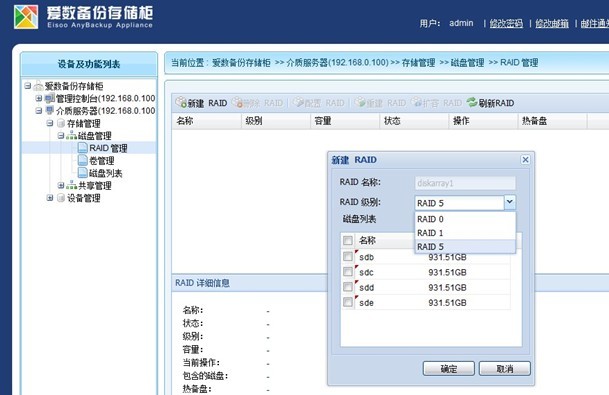Click the 磁盘管理 network icon

click(71, 136)
